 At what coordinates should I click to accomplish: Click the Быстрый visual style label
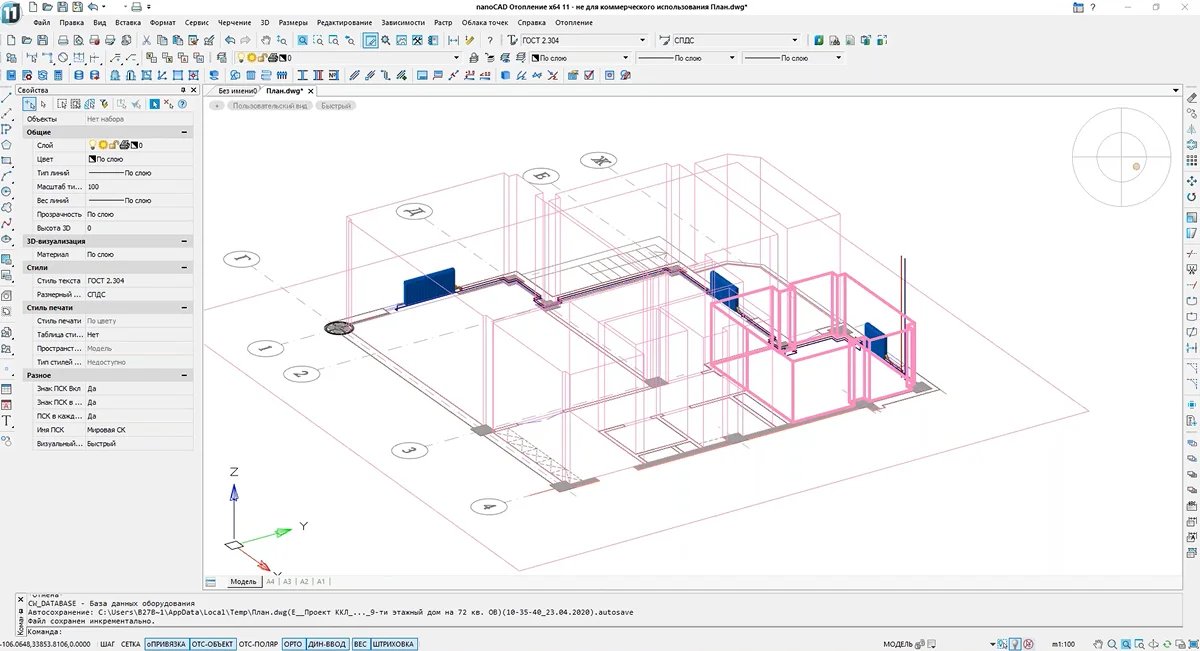[x=335, y=105]
